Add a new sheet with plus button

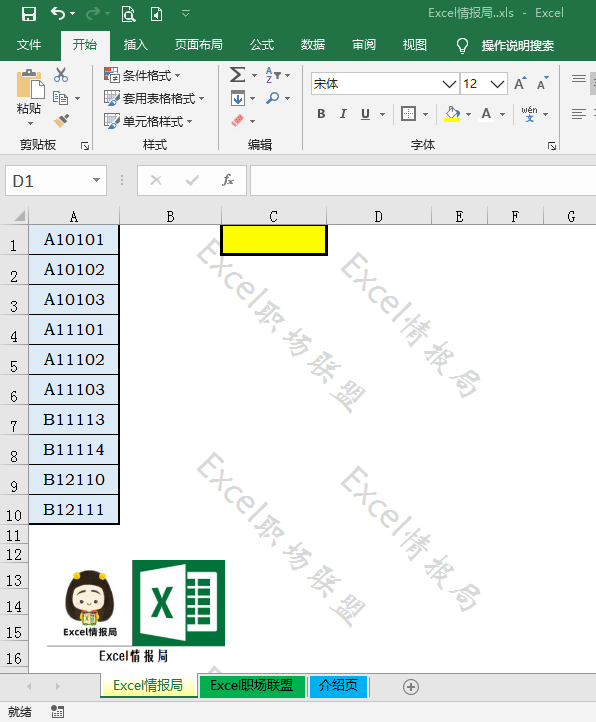click(x=411, y=687)
